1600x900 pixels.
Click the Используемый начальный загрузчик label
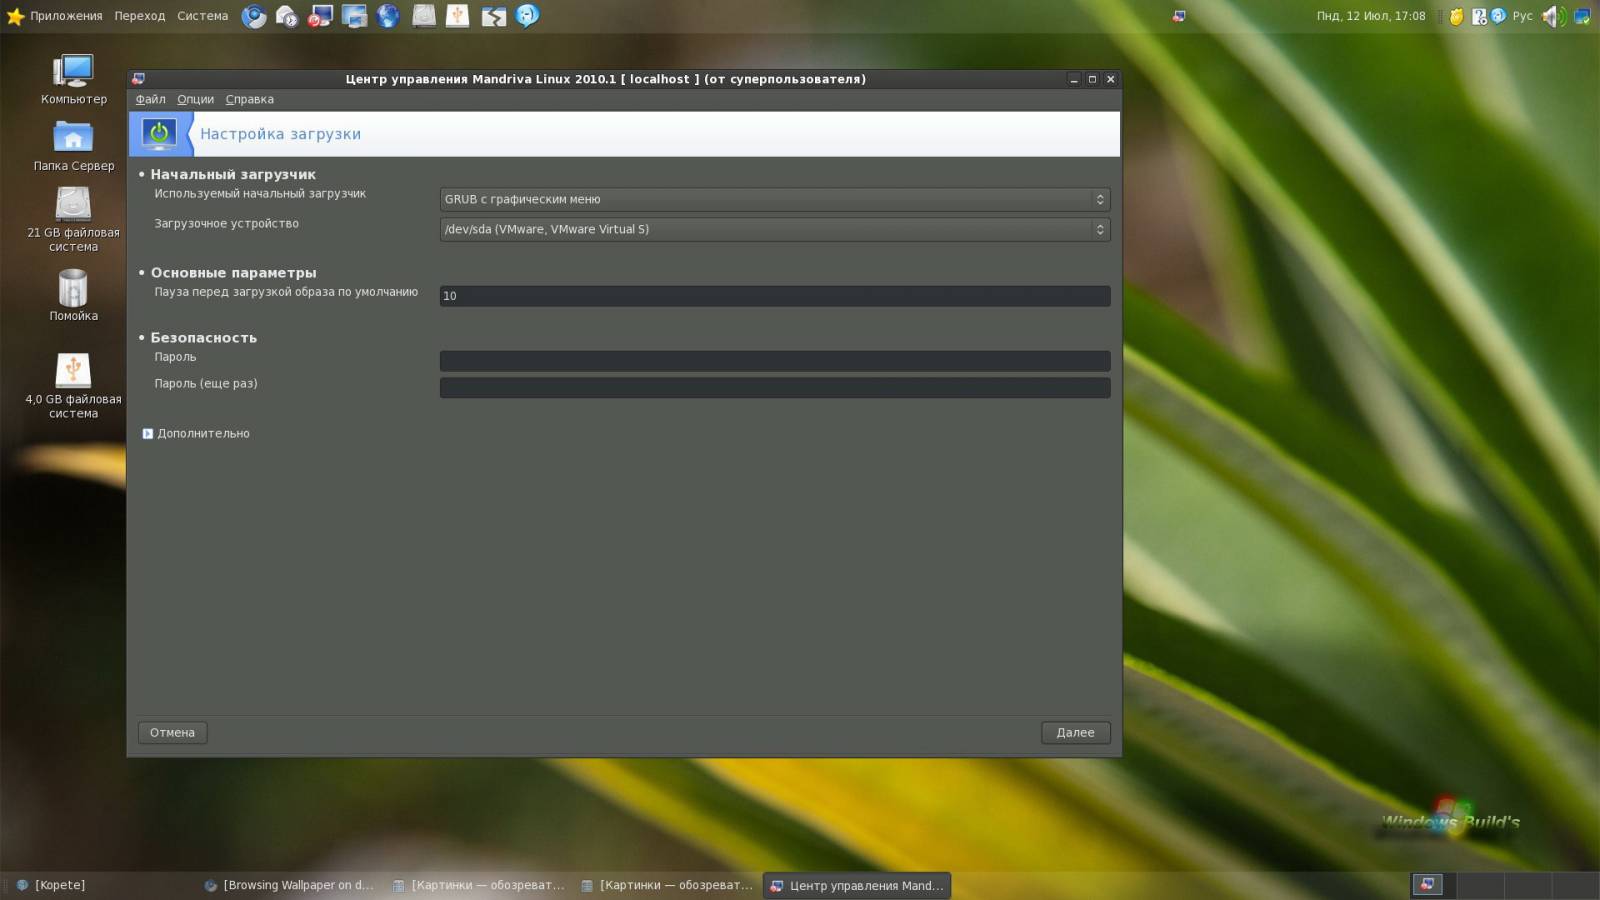pos(260,194)
